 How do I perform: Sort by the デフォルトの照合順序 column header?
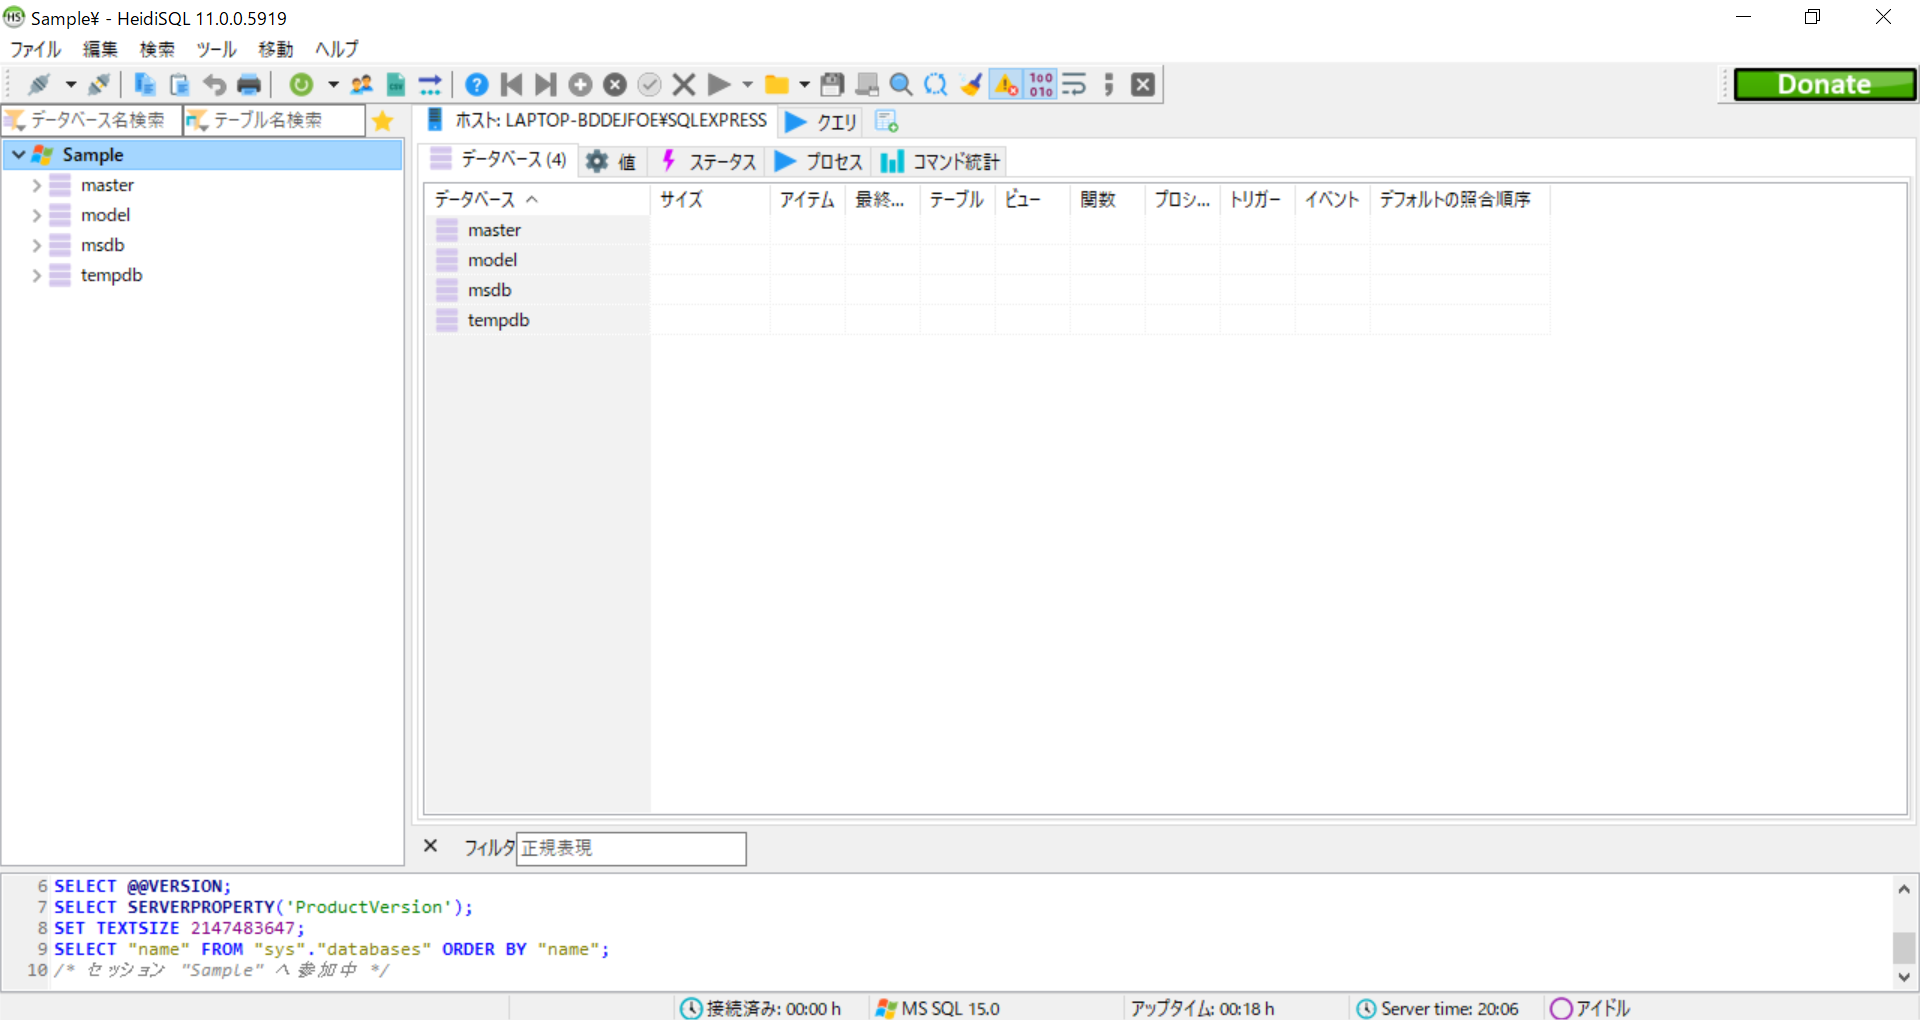pyautogui.click(x=1460, y=200)
